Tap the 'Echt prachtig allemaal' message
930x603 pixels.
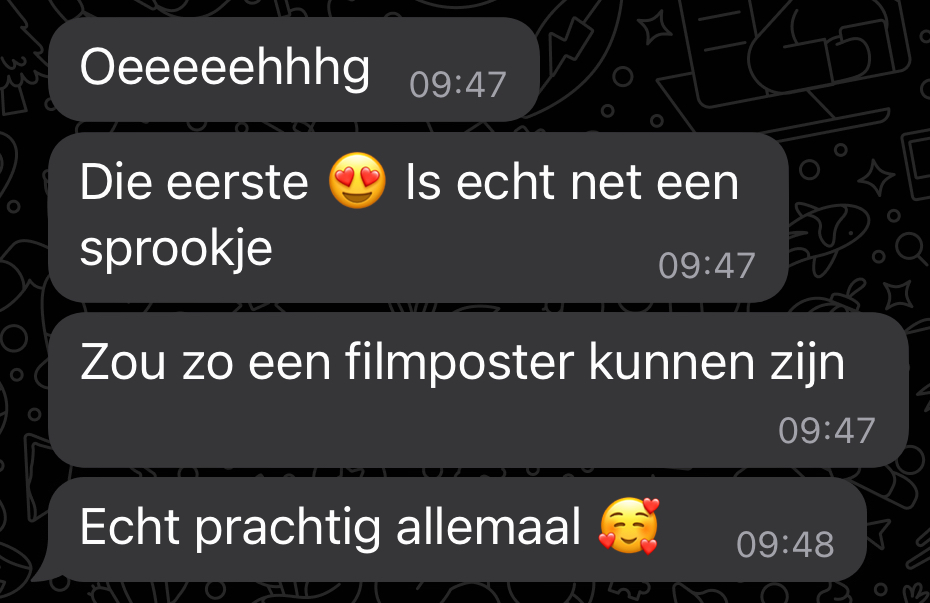457,529
